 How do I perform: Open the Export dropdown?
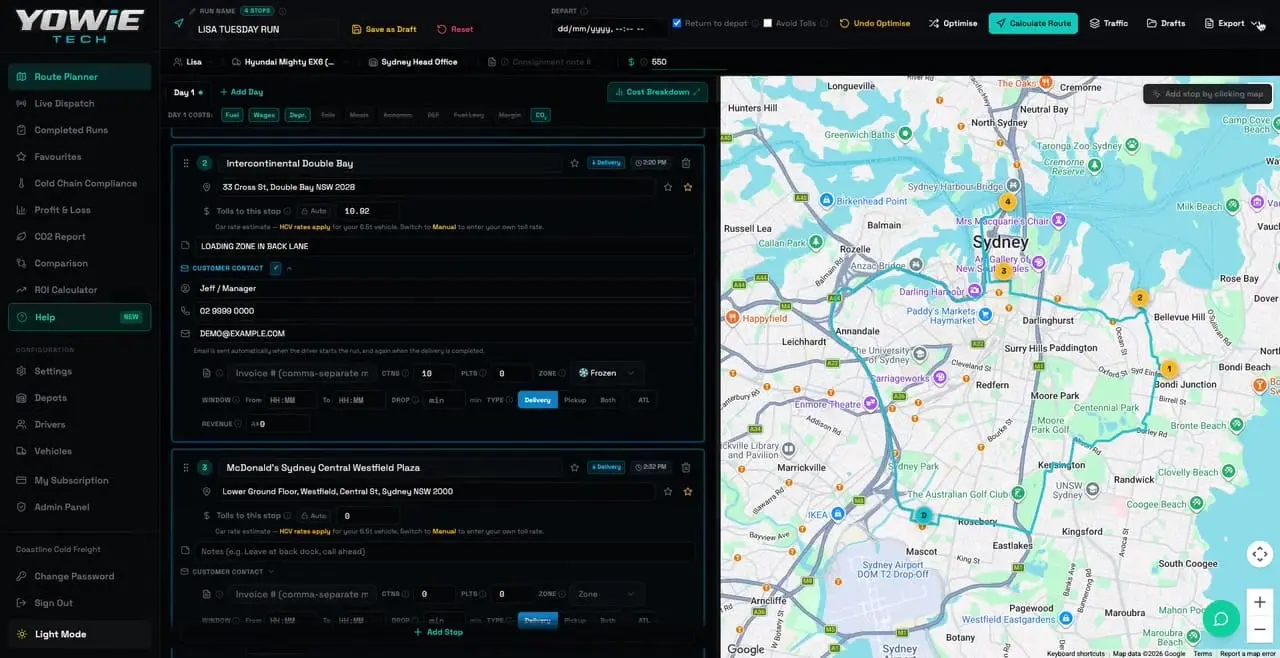[x=1231, y=23]
